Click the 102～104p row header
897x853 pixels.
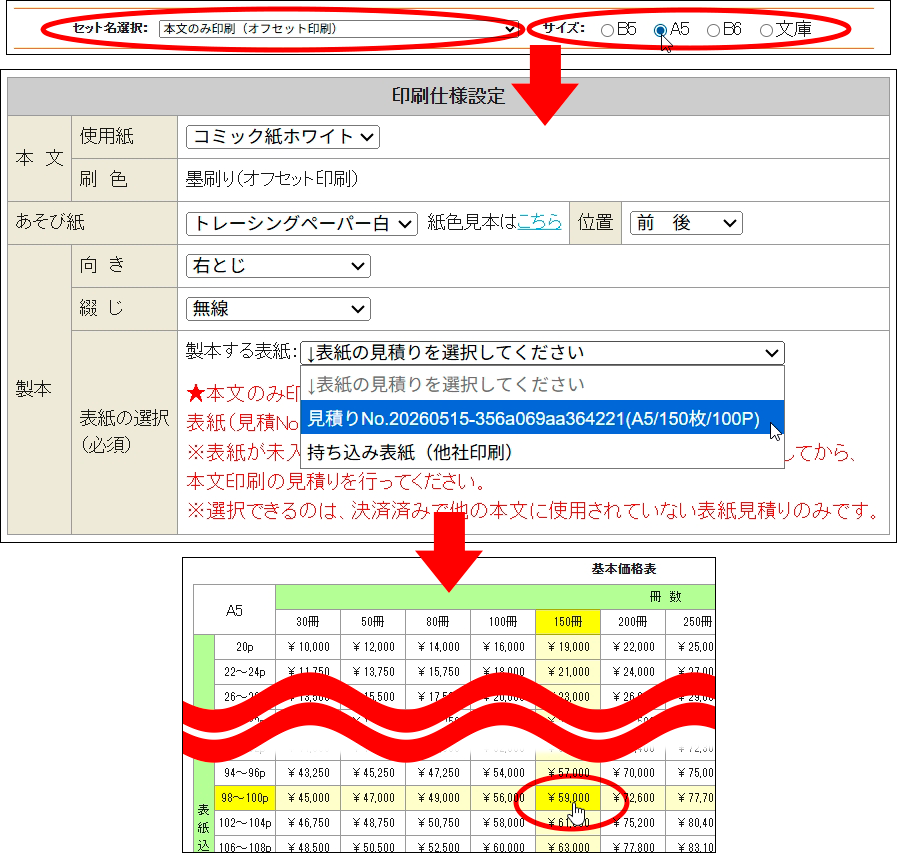tap(245, 823)
